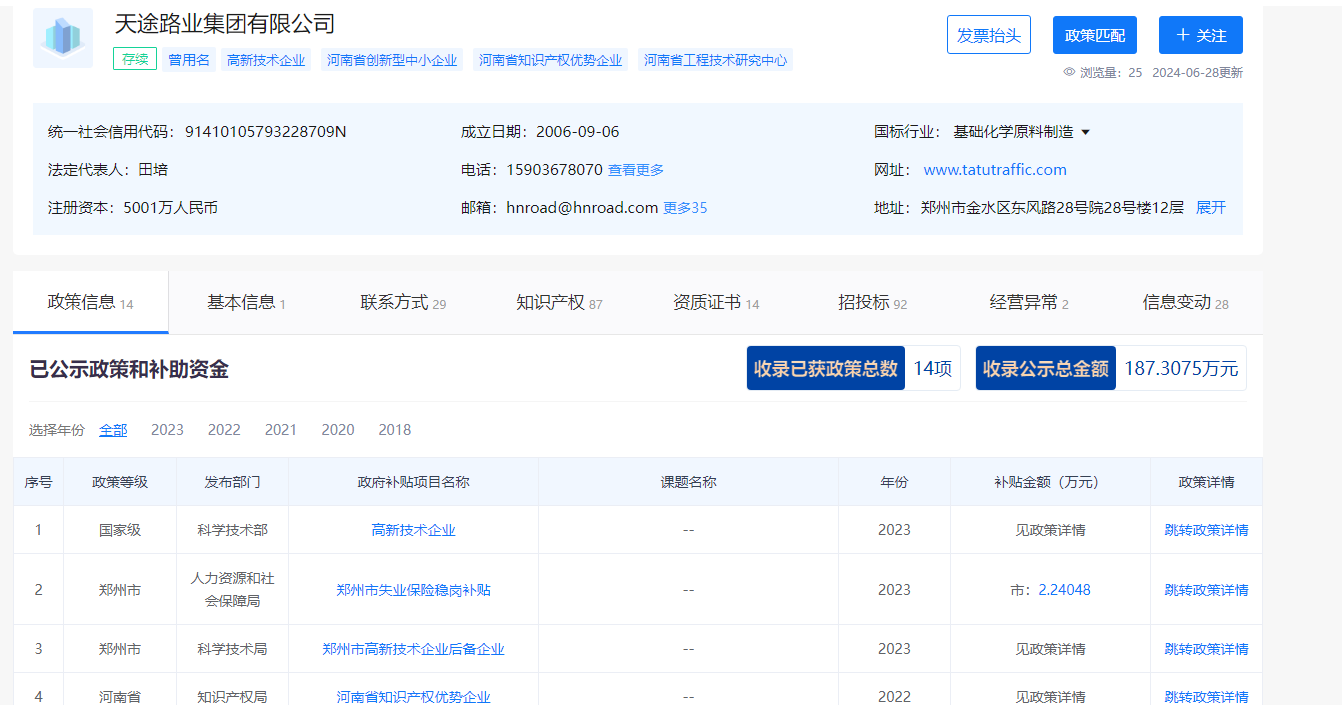Screen dimensions: 1342x705
Task: Switch to the 知识产权 tab
Action: (x=559, y=302)
